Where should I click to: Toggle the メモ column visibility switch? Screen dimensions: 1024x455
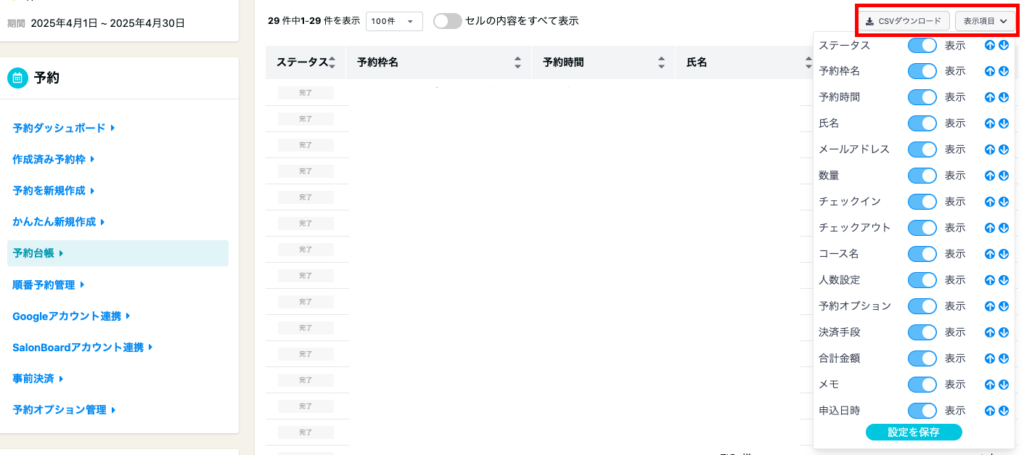(921, 384)
